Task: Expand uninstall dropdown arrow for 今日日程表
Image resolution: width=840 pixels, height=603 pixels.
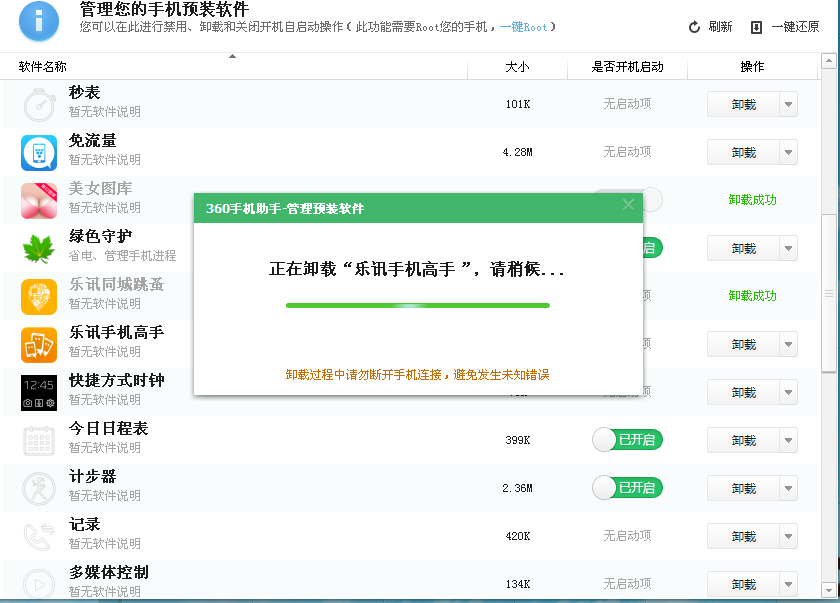Action: tap(788, 440)
